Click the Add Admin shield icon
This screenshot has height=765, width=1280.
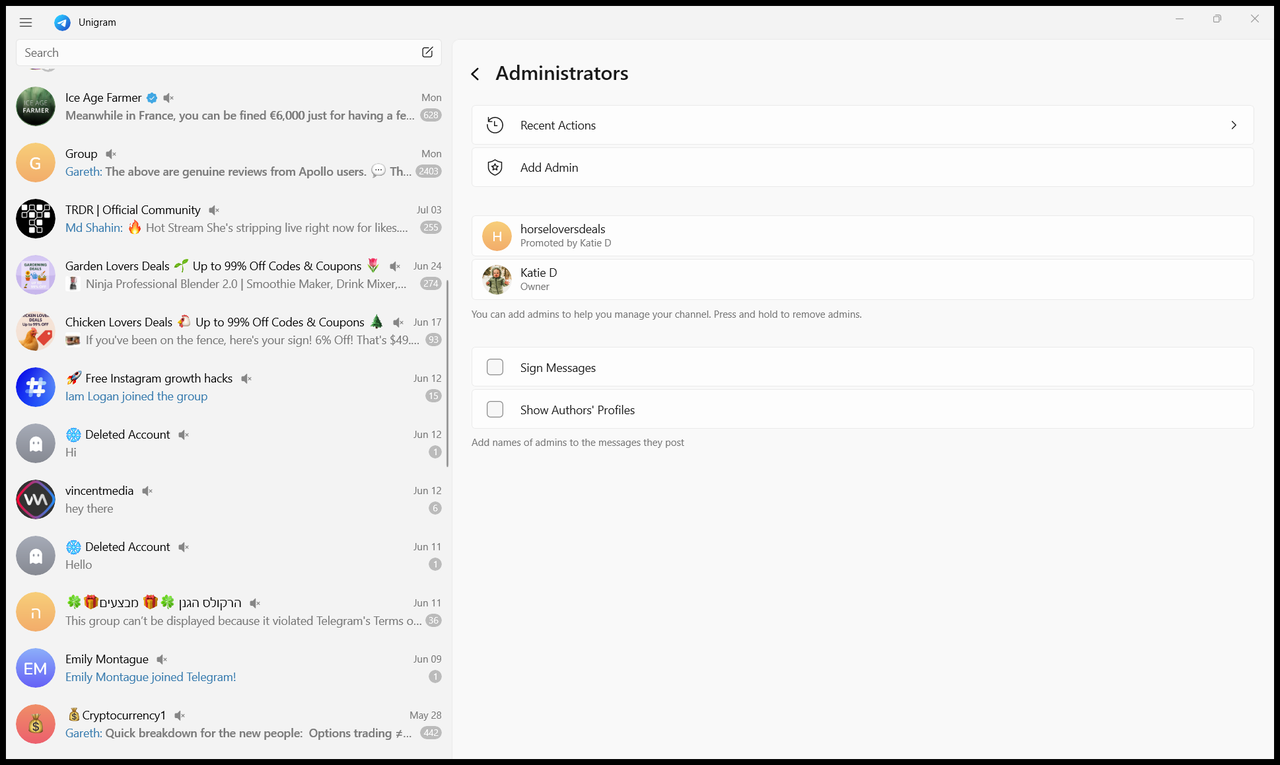(495, 167)
